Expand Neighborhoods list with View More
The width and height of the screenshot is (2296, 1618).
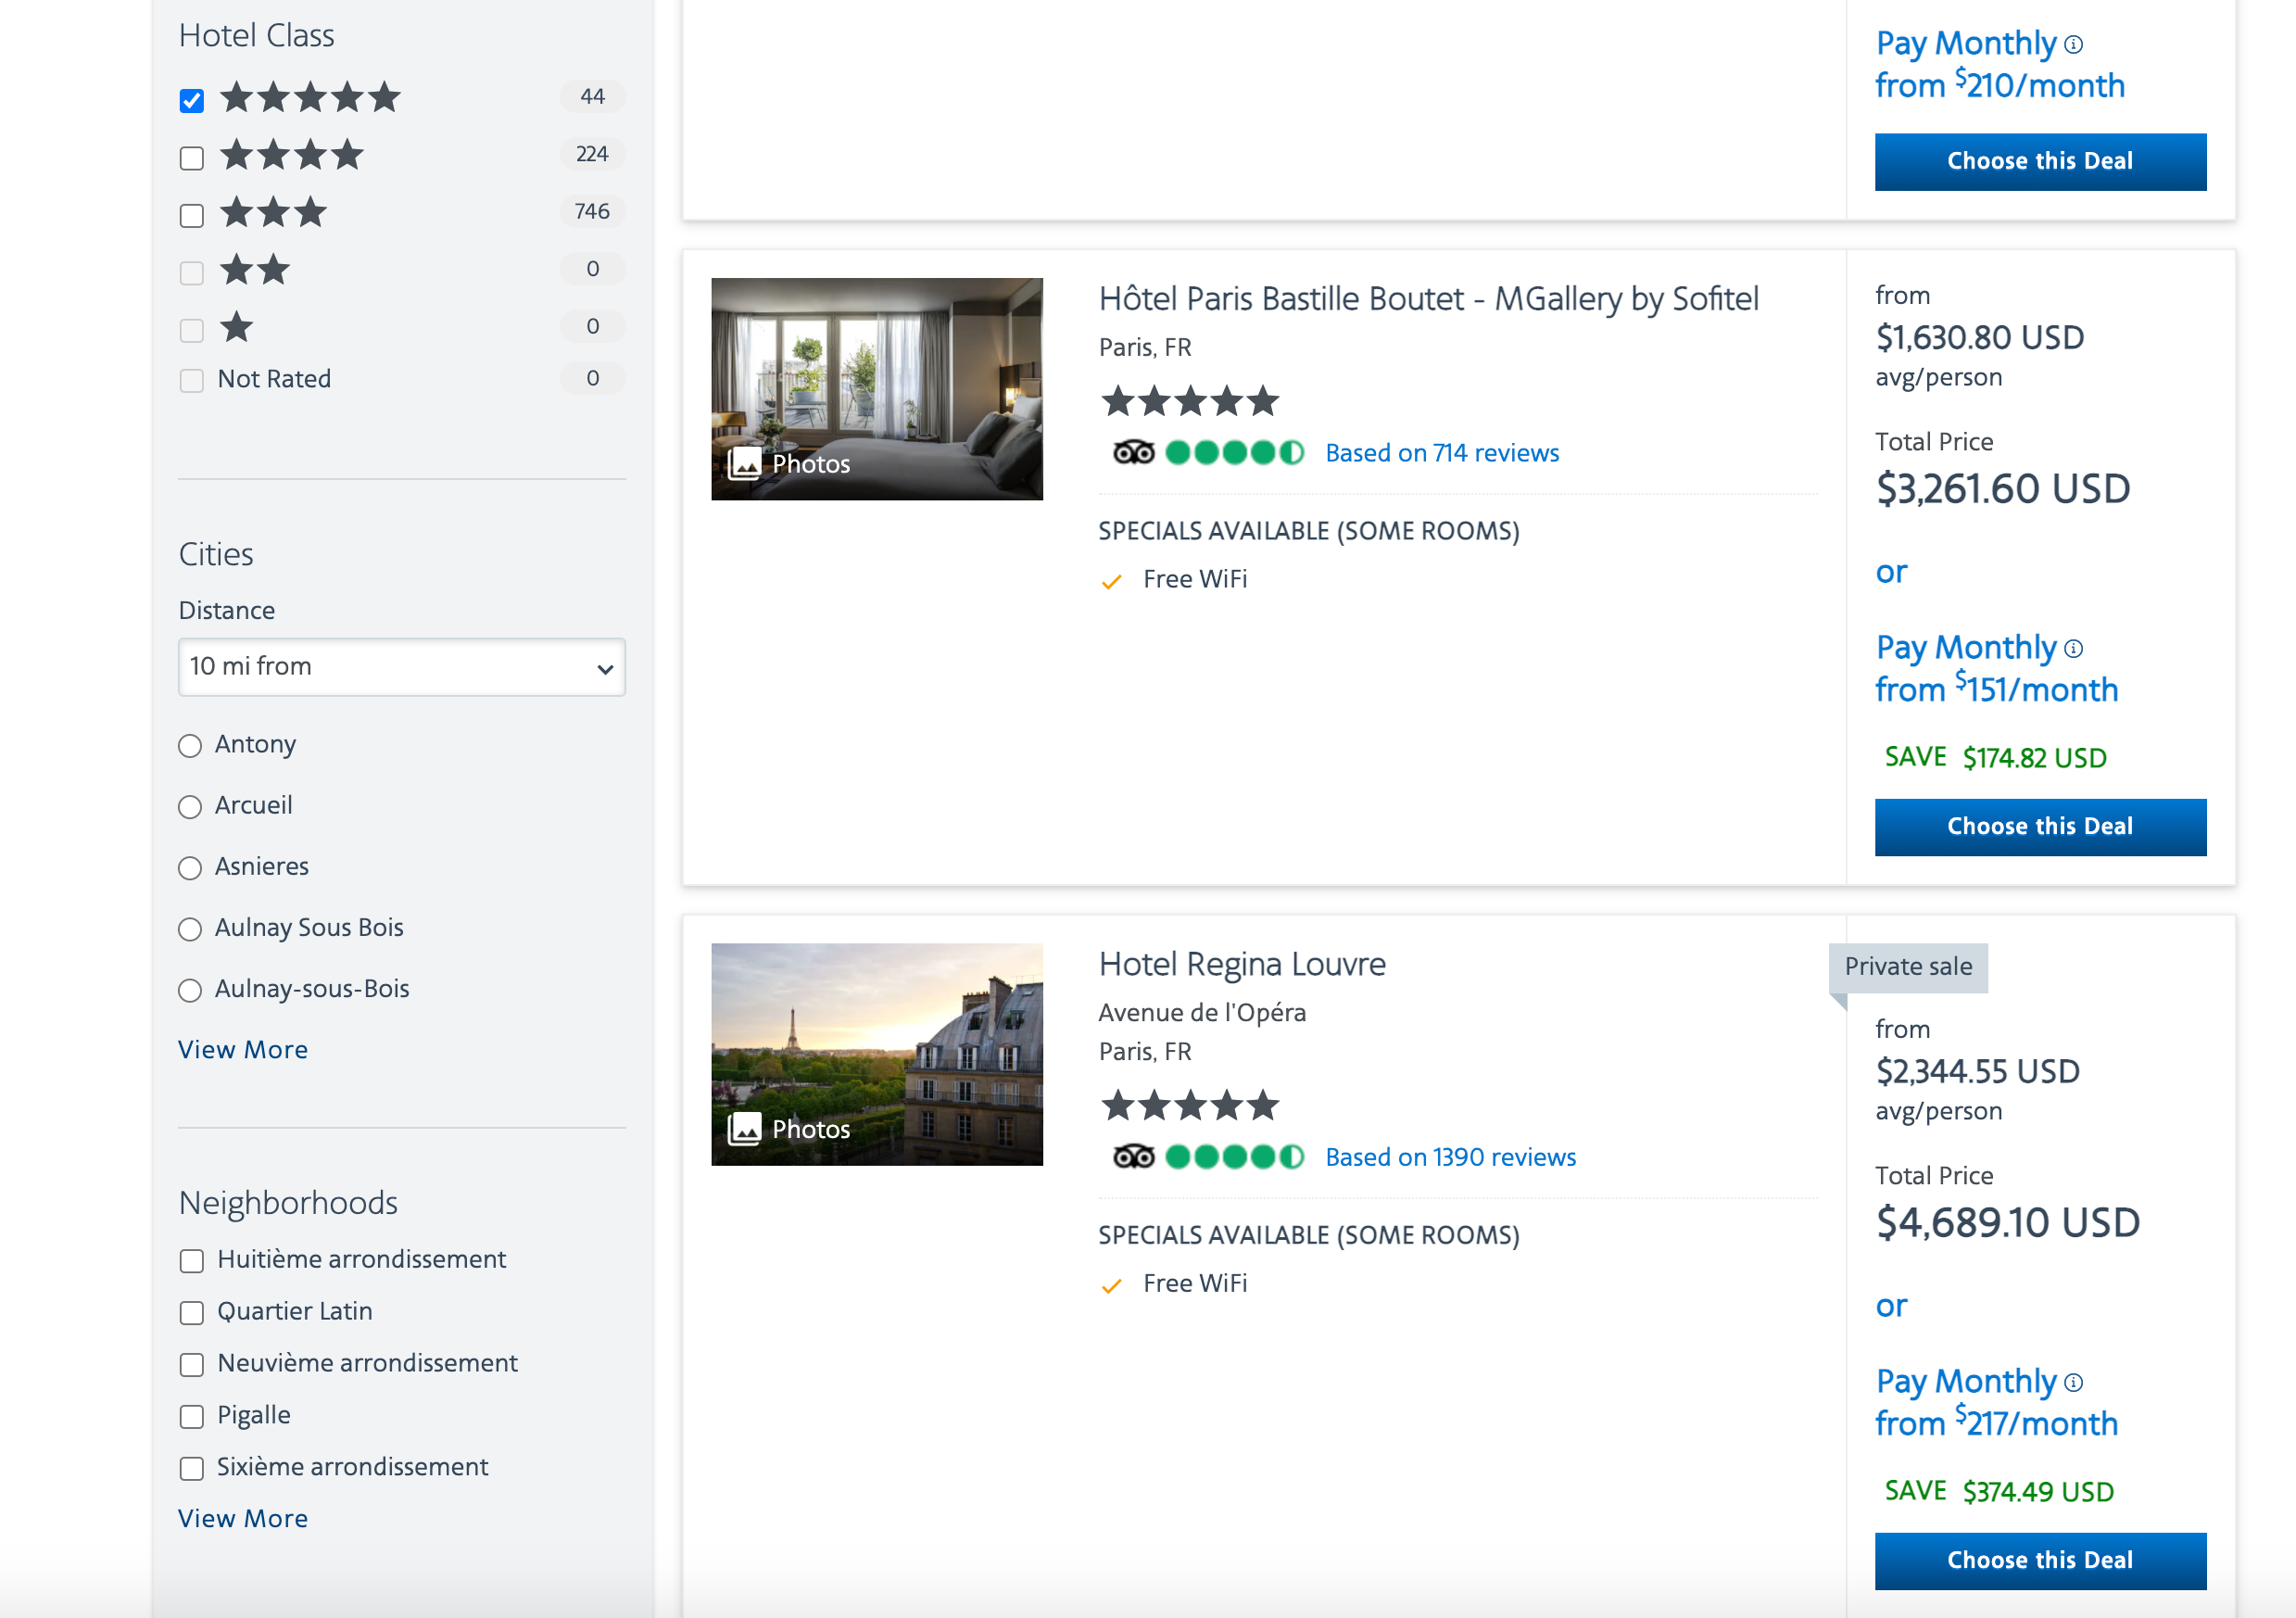click(243, 1518)
